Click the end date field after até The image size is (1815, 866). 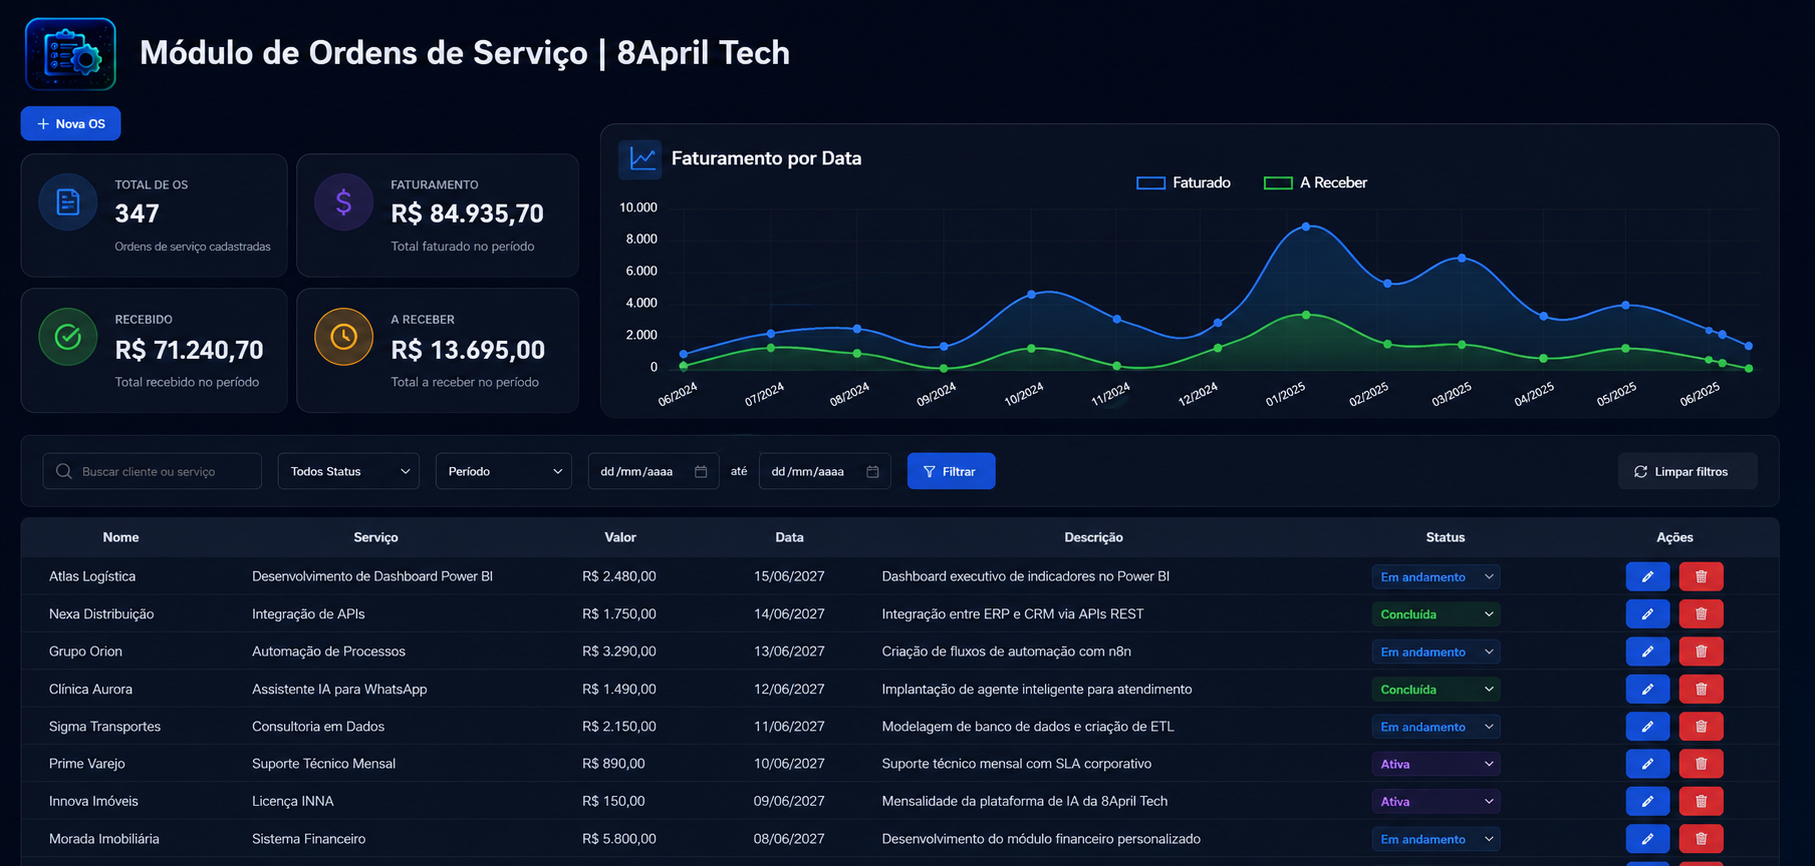pyautogui.click(x=825, y=471)
